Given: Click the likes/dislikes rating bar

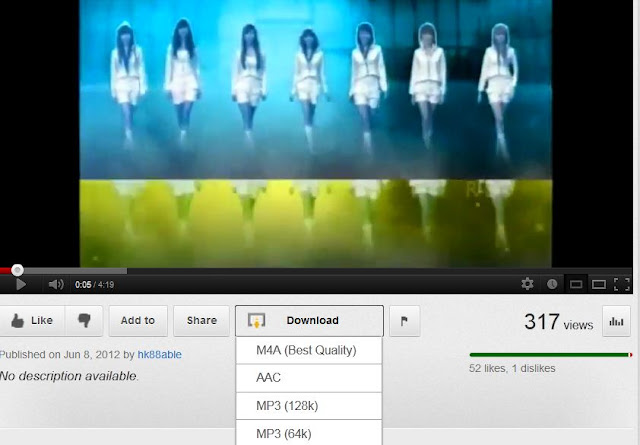Looking at the screenshot, I should click(551, 355).
